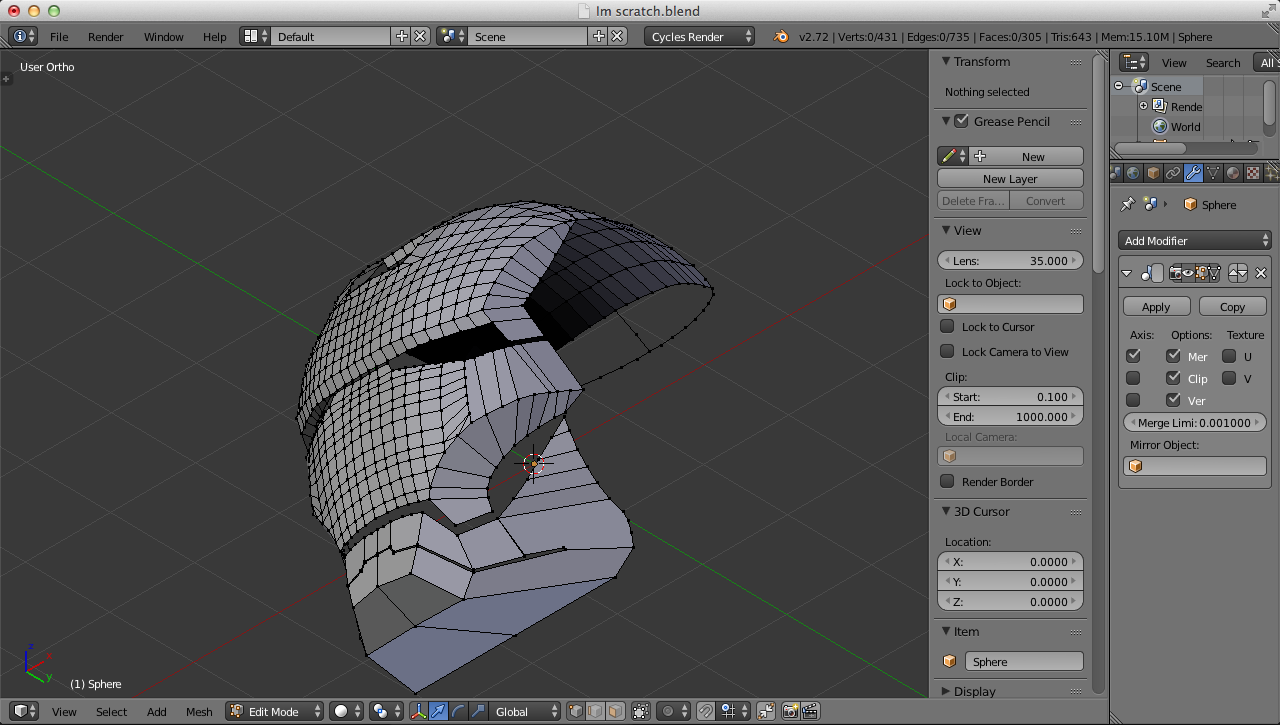Open the viewport shading dropdown
Screen dimensions: 1280x725
pyautogui.click(x=346, y=711)
